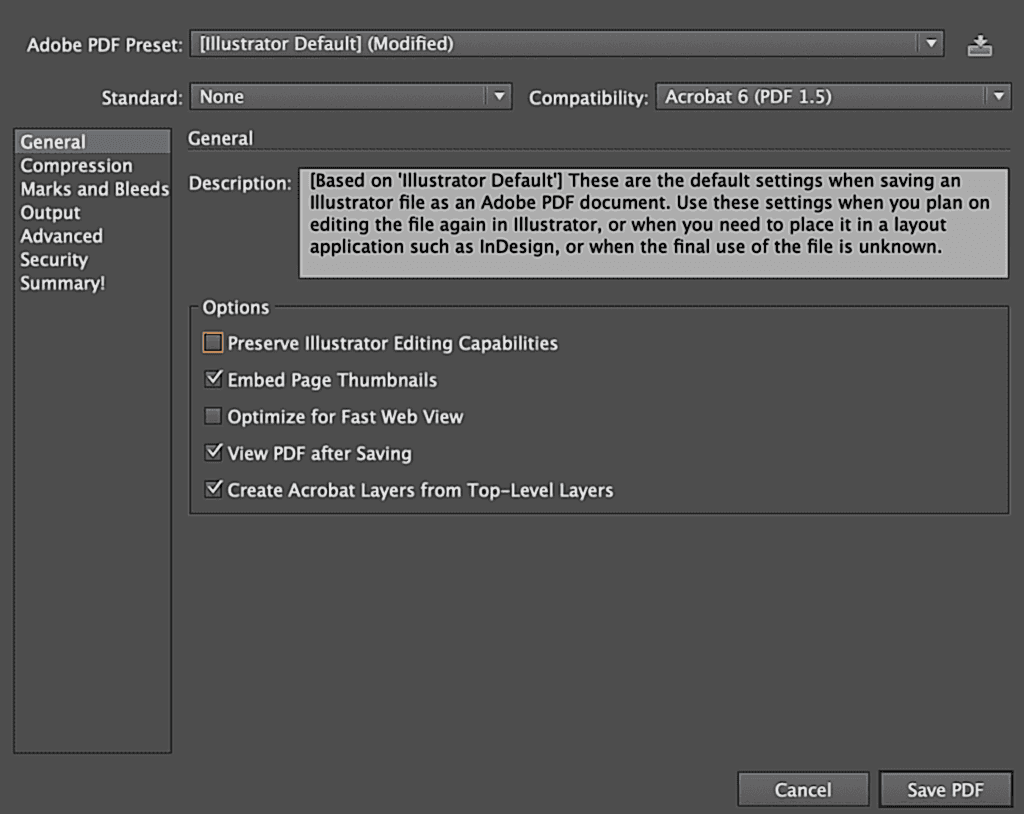Viewport: 1024px width, 814px height.
Task: Click the Save PDF button
Action: click(x=946, y=790)
